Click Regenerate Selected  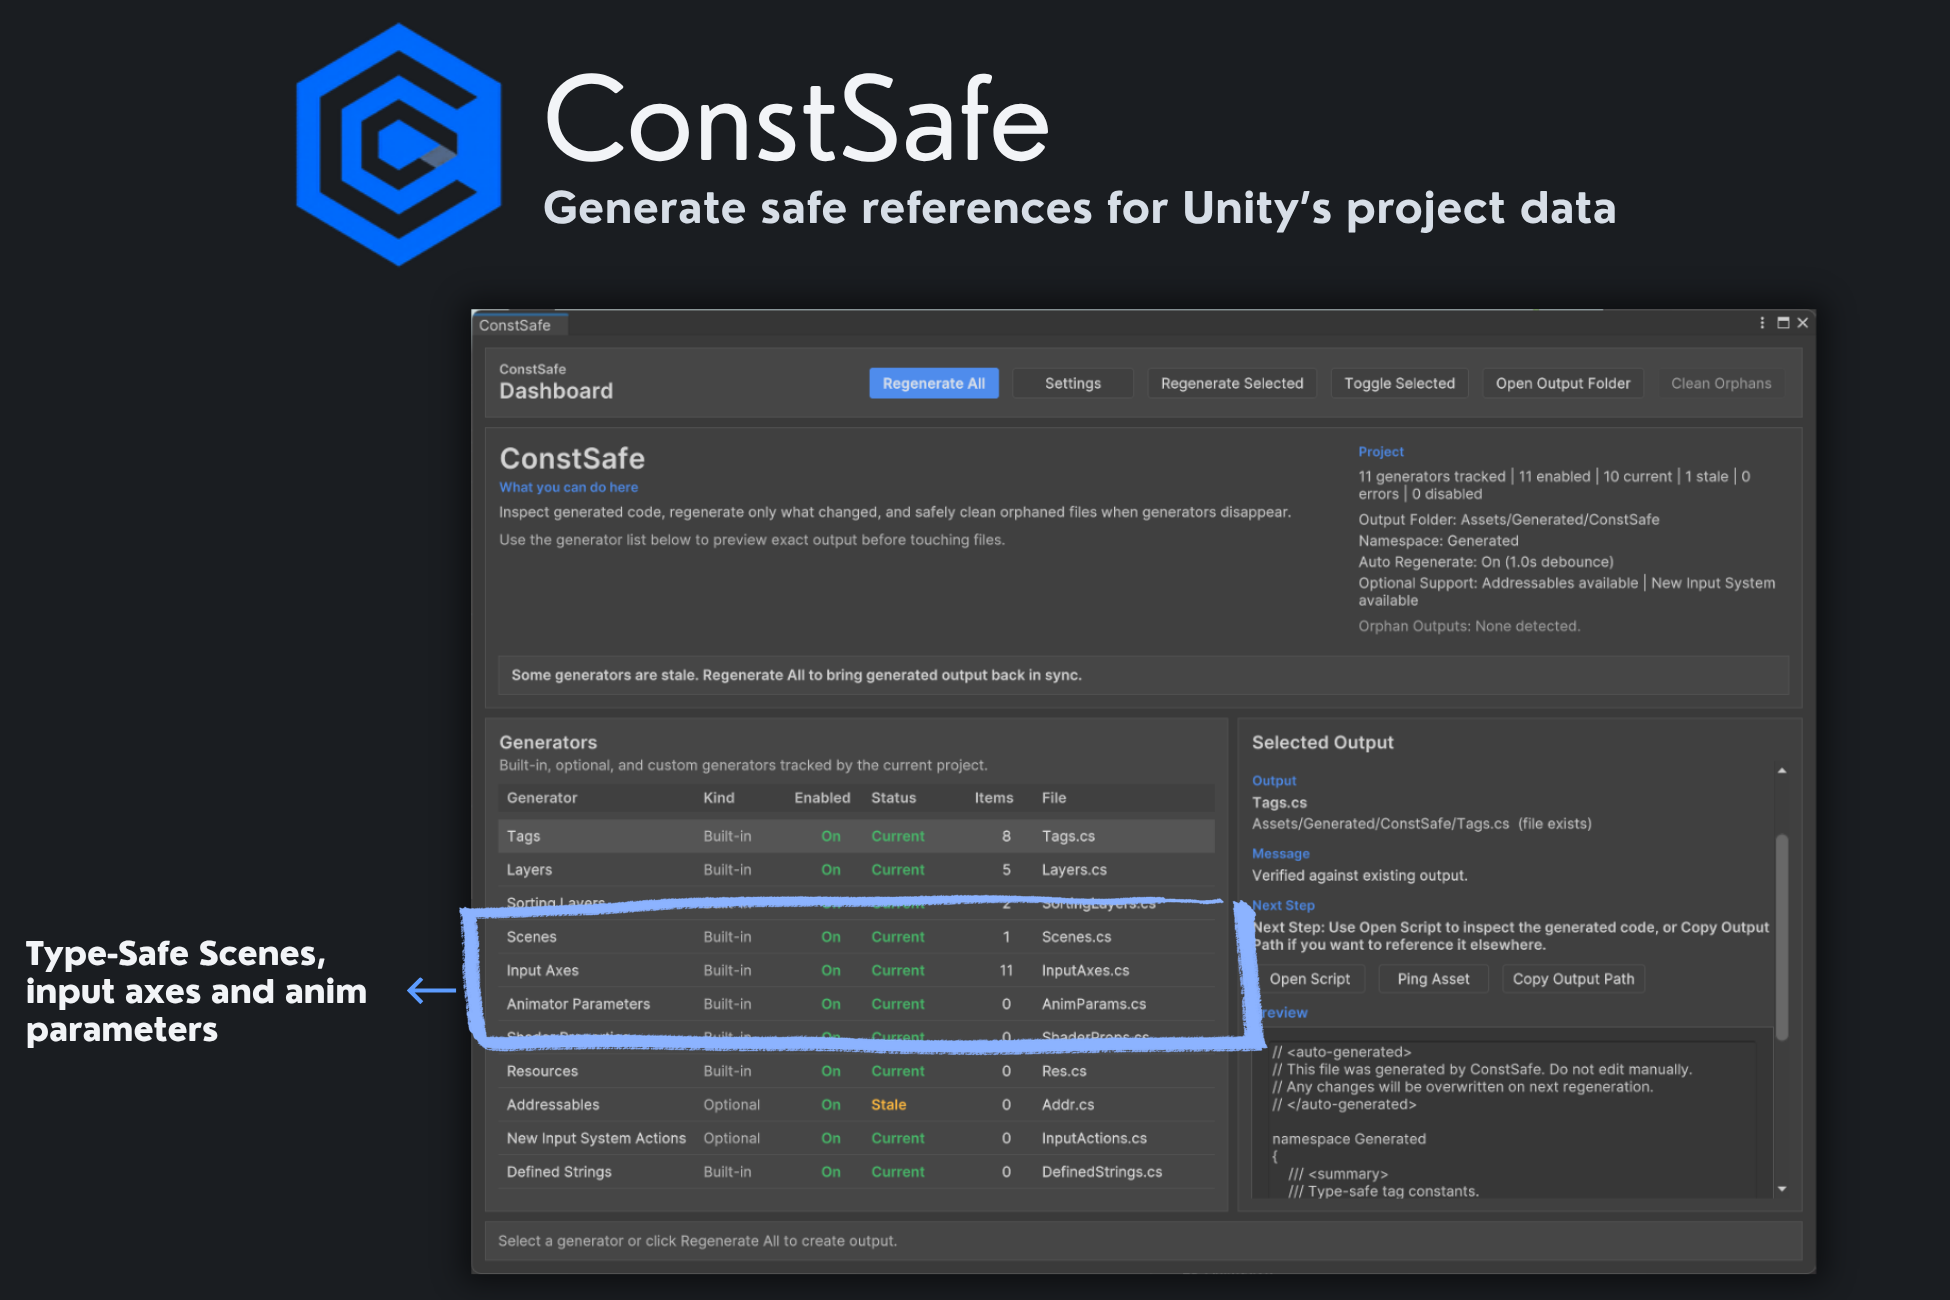pyautogui.click(x=1231, y=383)
